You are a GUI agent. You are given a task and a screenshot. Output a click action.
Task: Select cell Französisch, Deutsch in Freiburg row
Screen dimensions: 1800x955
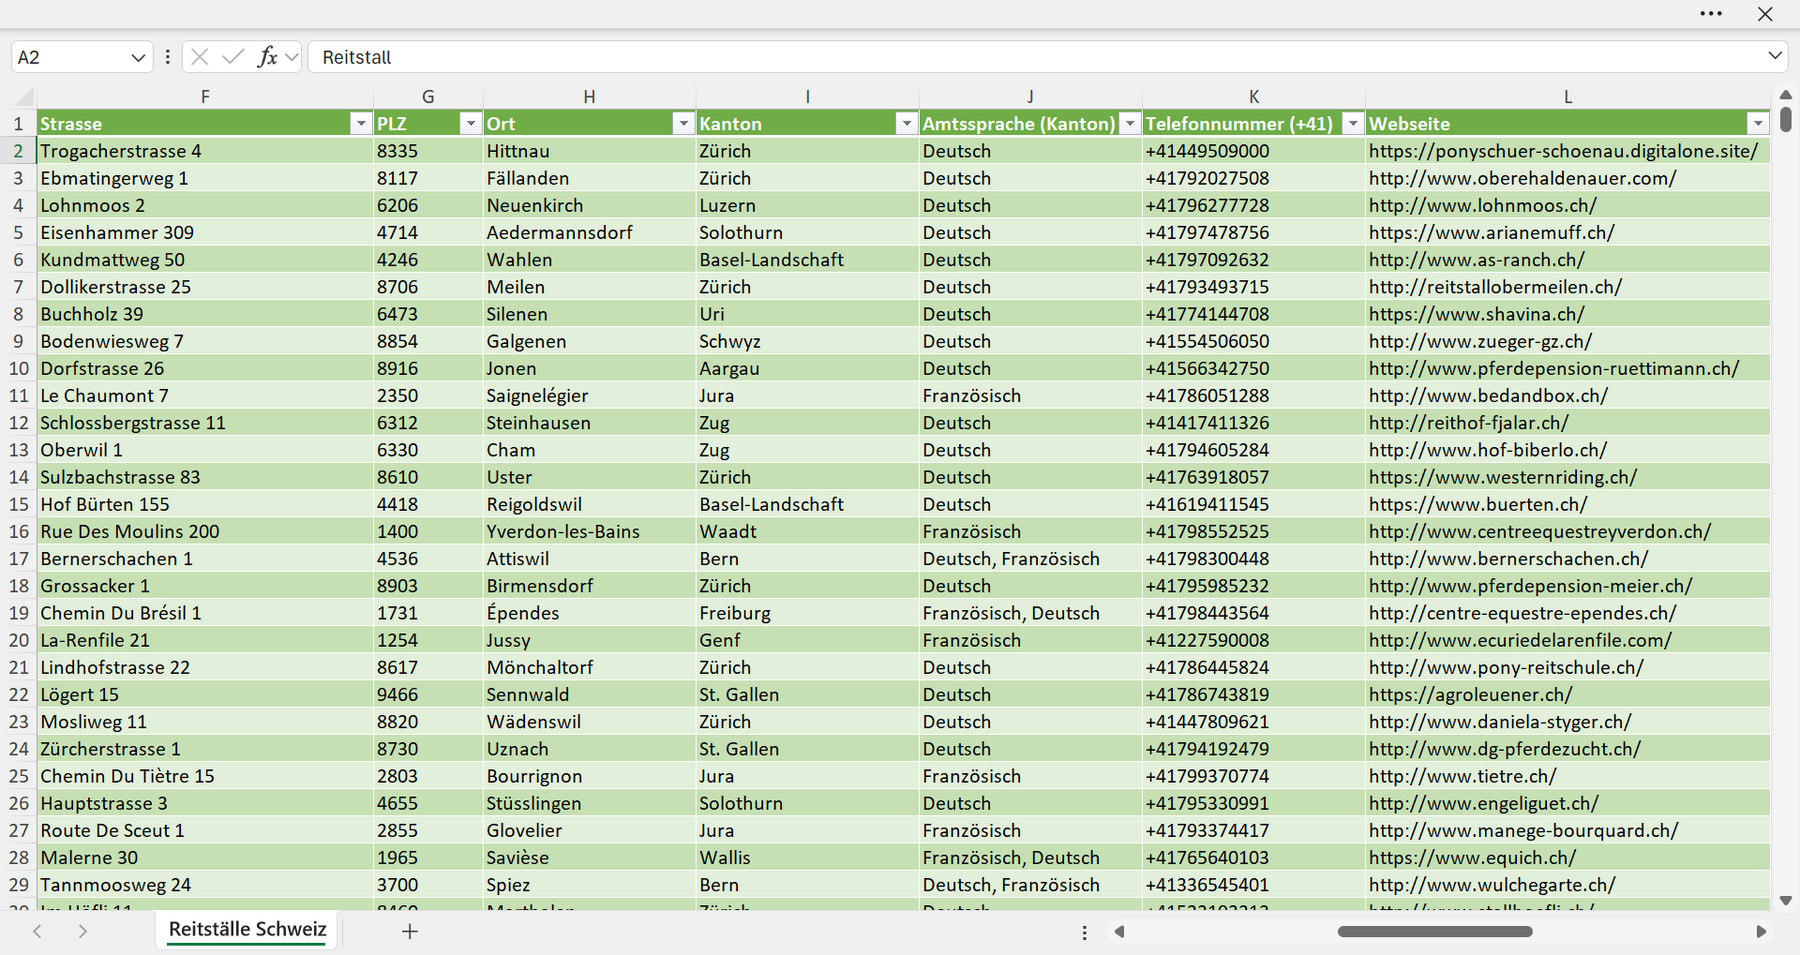pos(1030,613)
